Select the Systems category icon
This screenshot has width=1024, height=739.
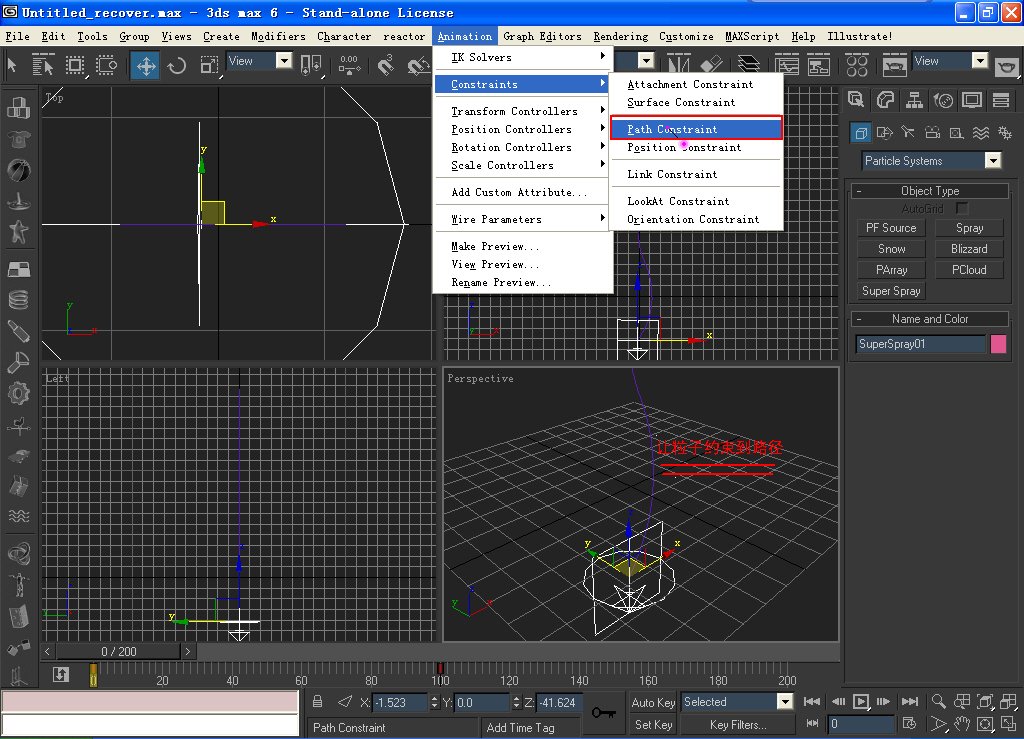1005,133
